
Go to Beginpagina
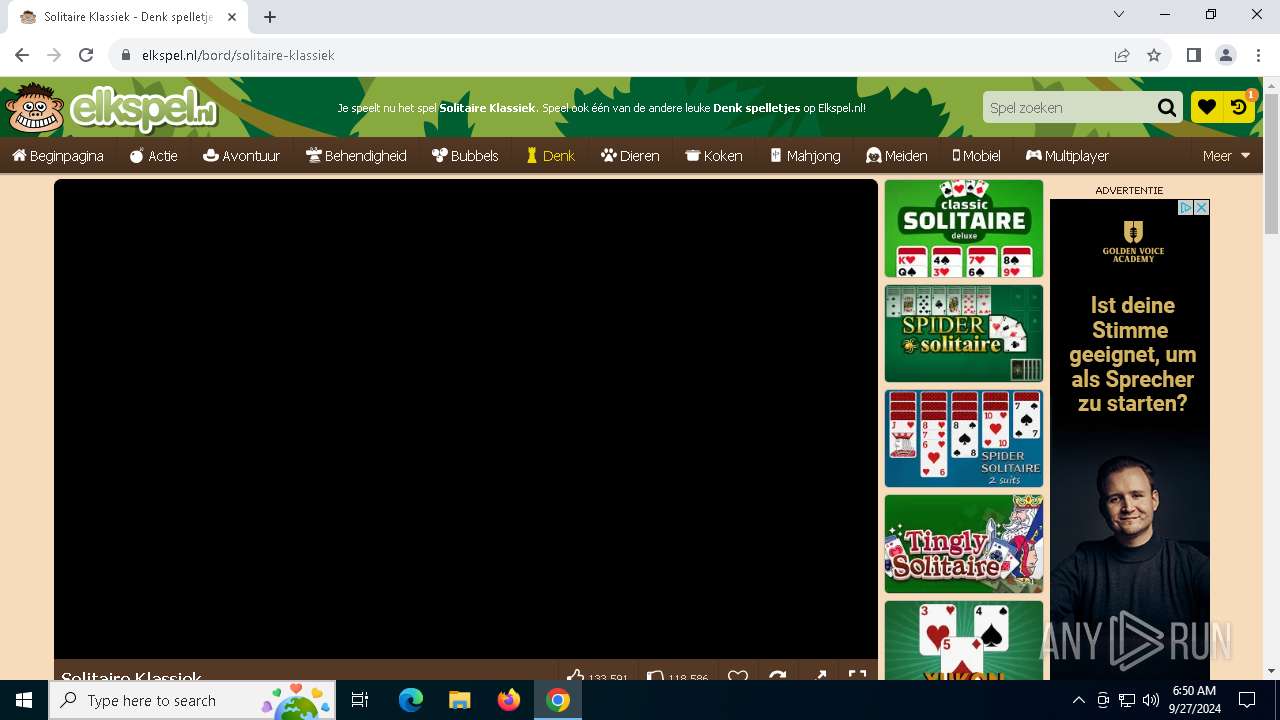click(58, 156)
